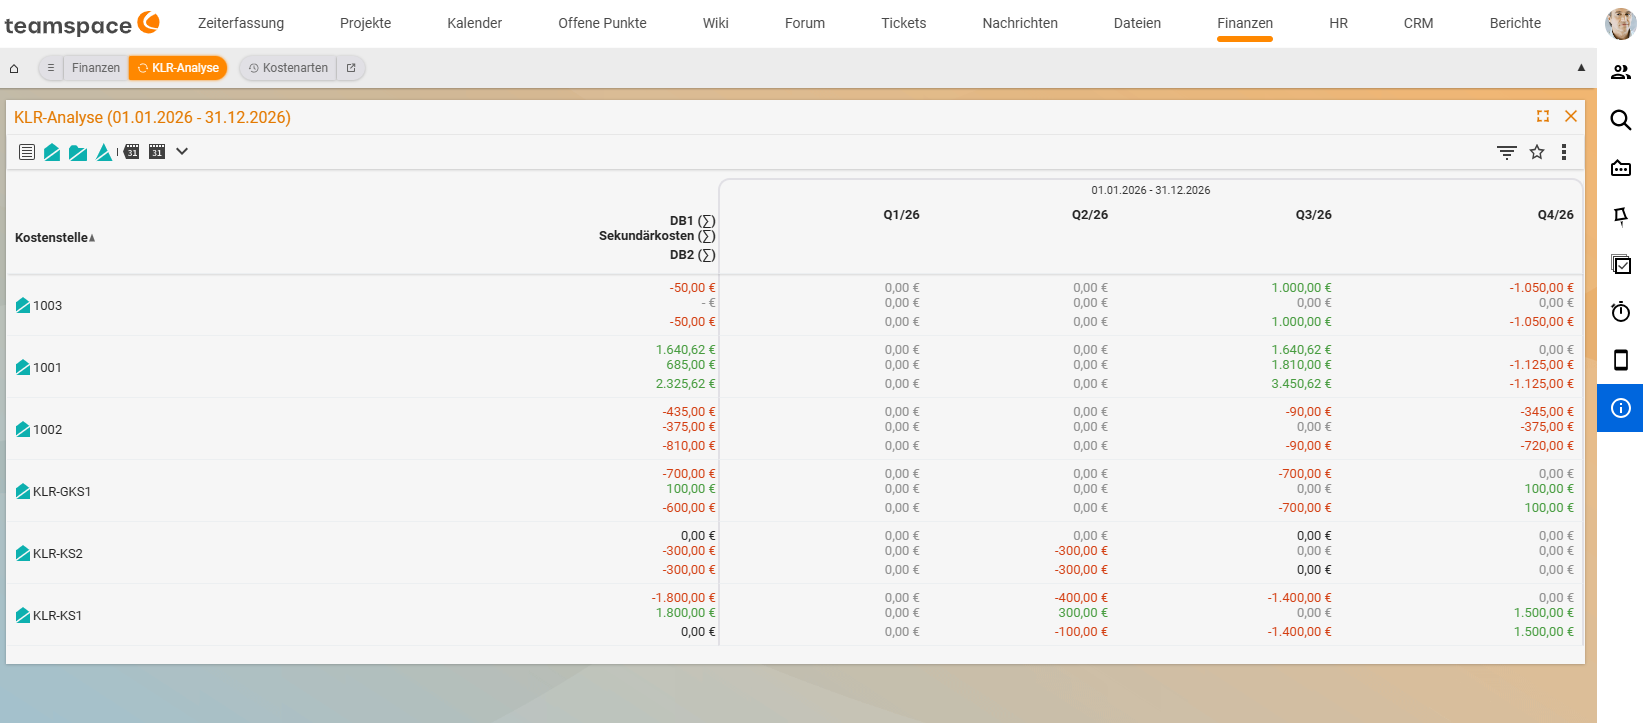Screen dimensions: 1643x723
Task: Select cost center row 1001
Action: [x=795, y=367]
